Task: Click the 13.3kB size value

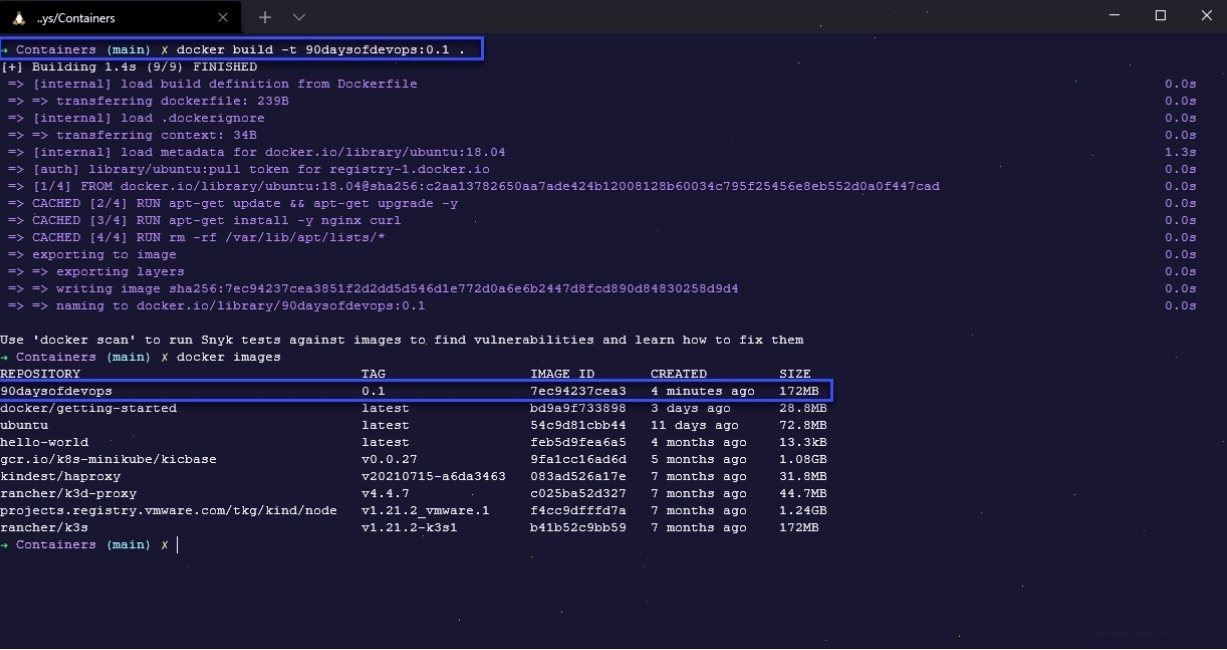Action: [x=803, y=442]
